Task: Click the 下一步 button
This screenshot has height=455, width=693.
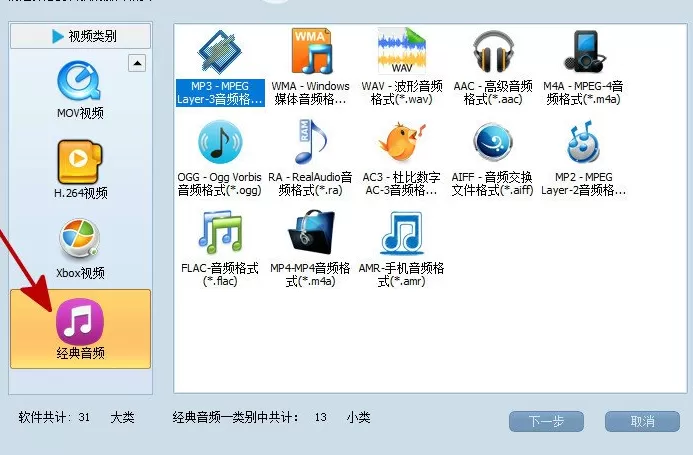Action: 546,421
